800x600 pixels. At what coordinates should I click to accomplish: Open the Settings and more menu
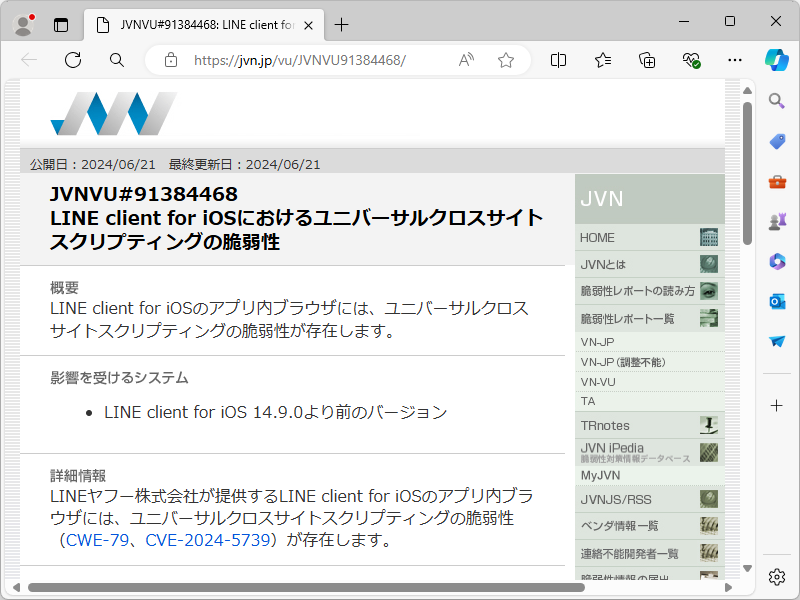tap(735, 60)
